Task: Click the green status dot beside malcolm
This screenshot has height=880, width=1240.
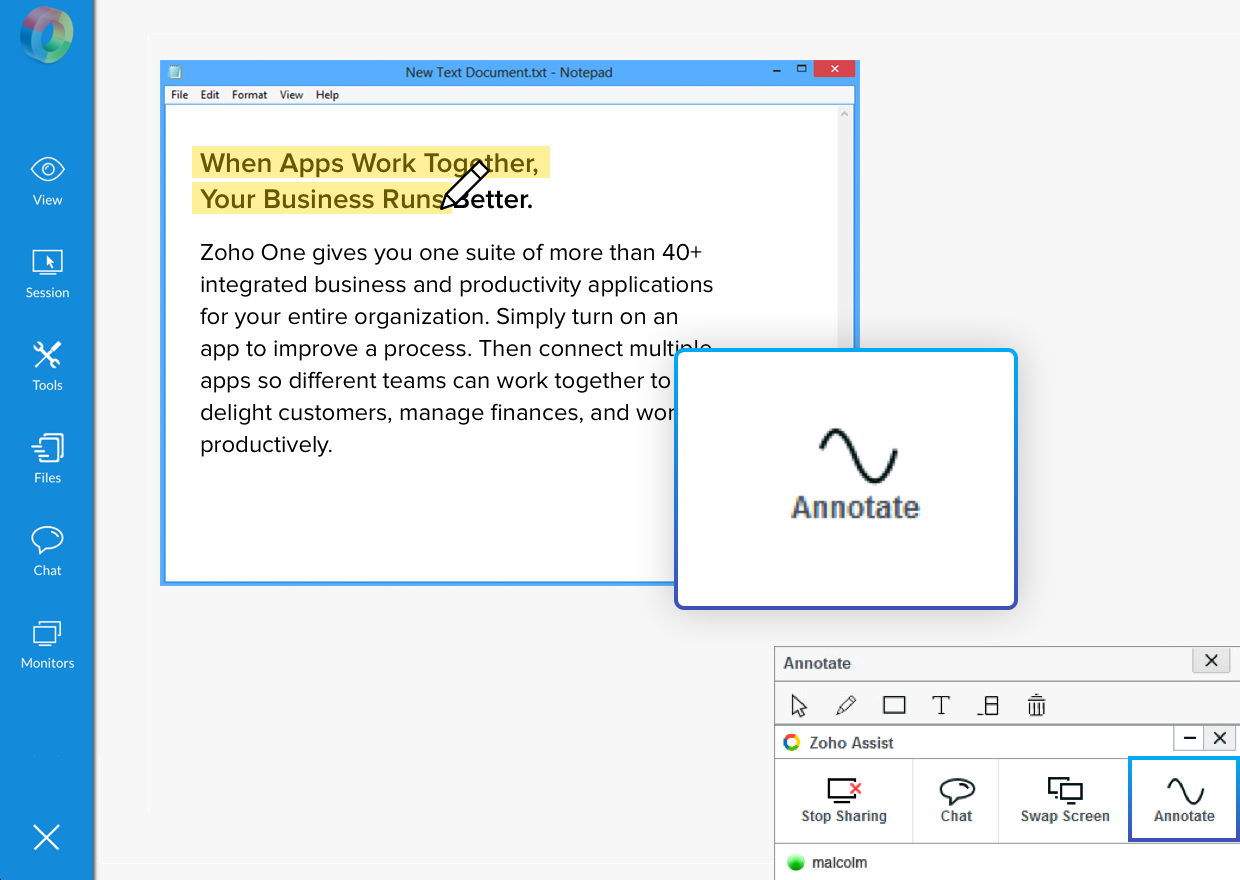Action: 796,862
